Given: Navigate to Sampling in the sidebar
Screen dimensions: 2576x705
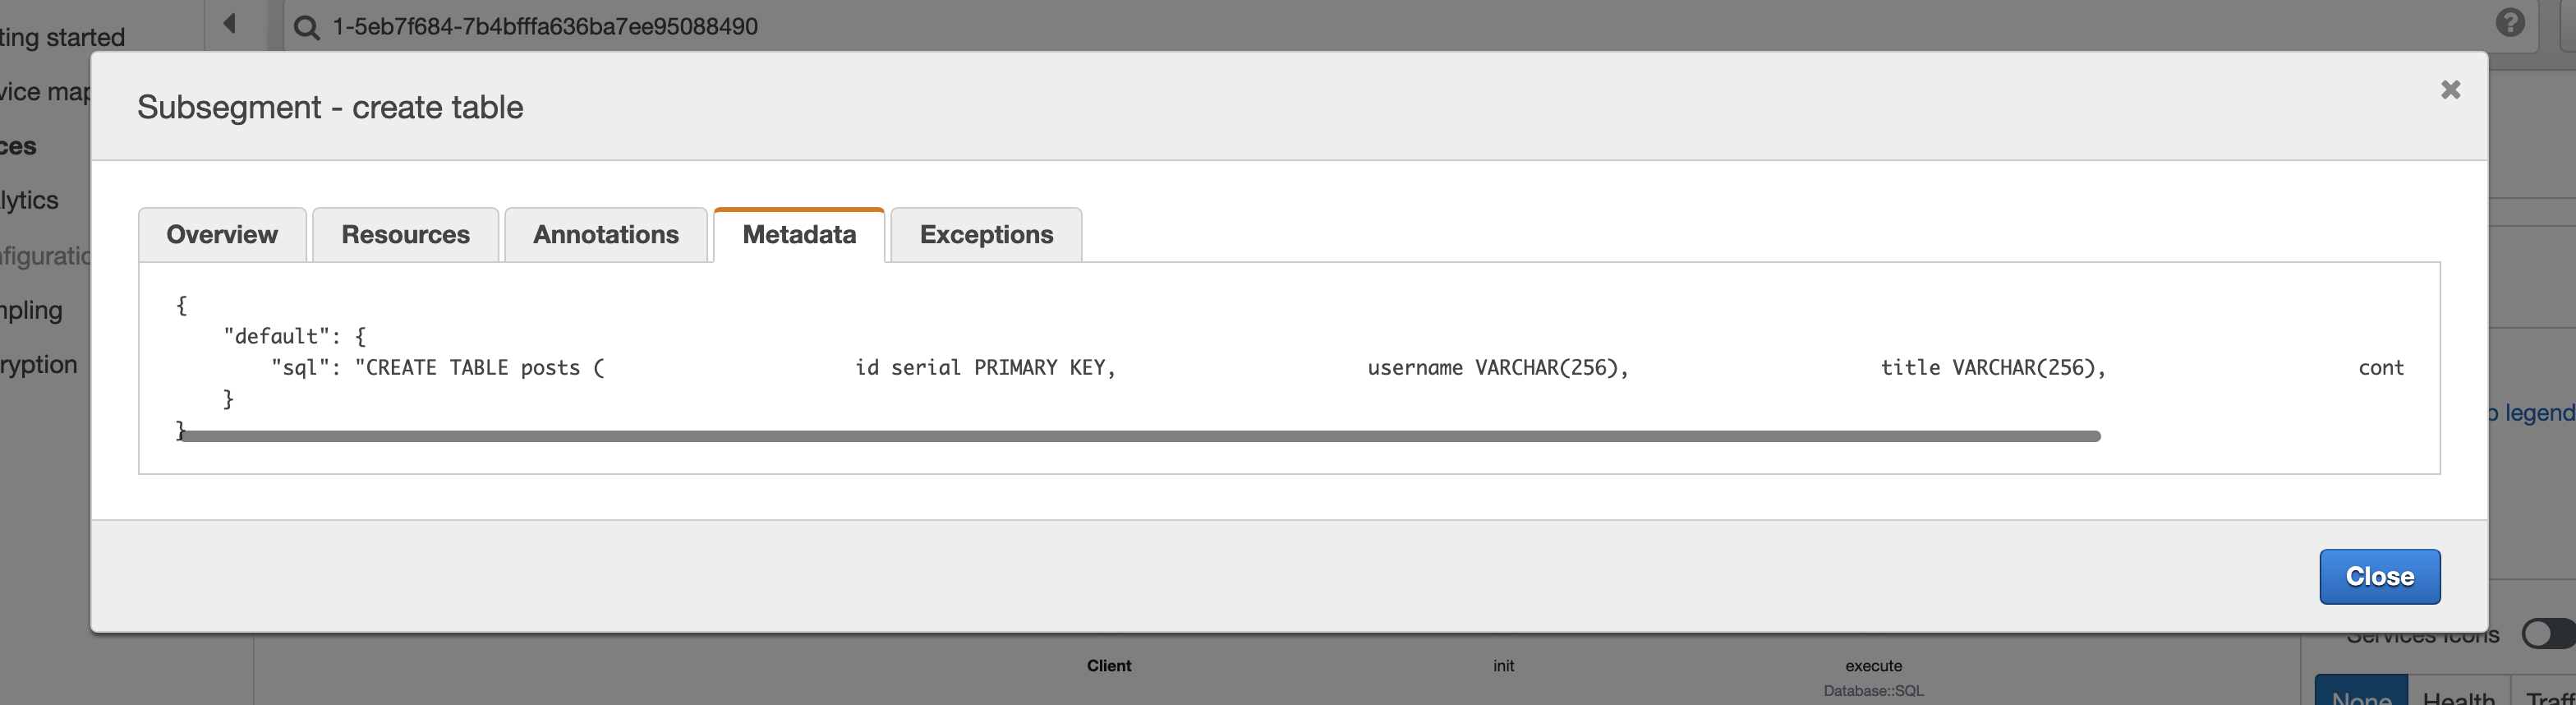Looking at the screenshot, I should [32, 310].
